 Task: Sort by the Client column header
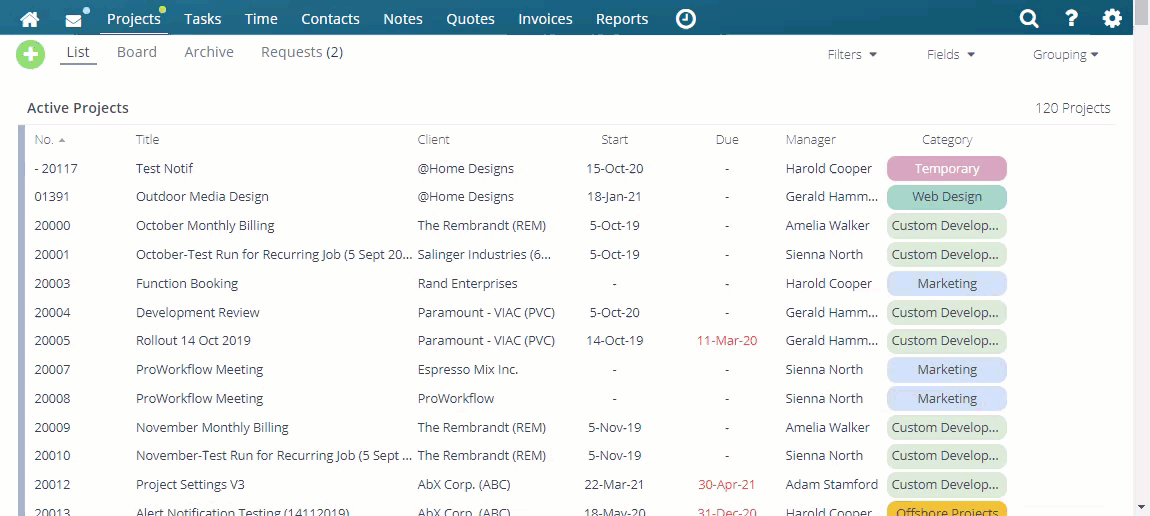(433, 139)
